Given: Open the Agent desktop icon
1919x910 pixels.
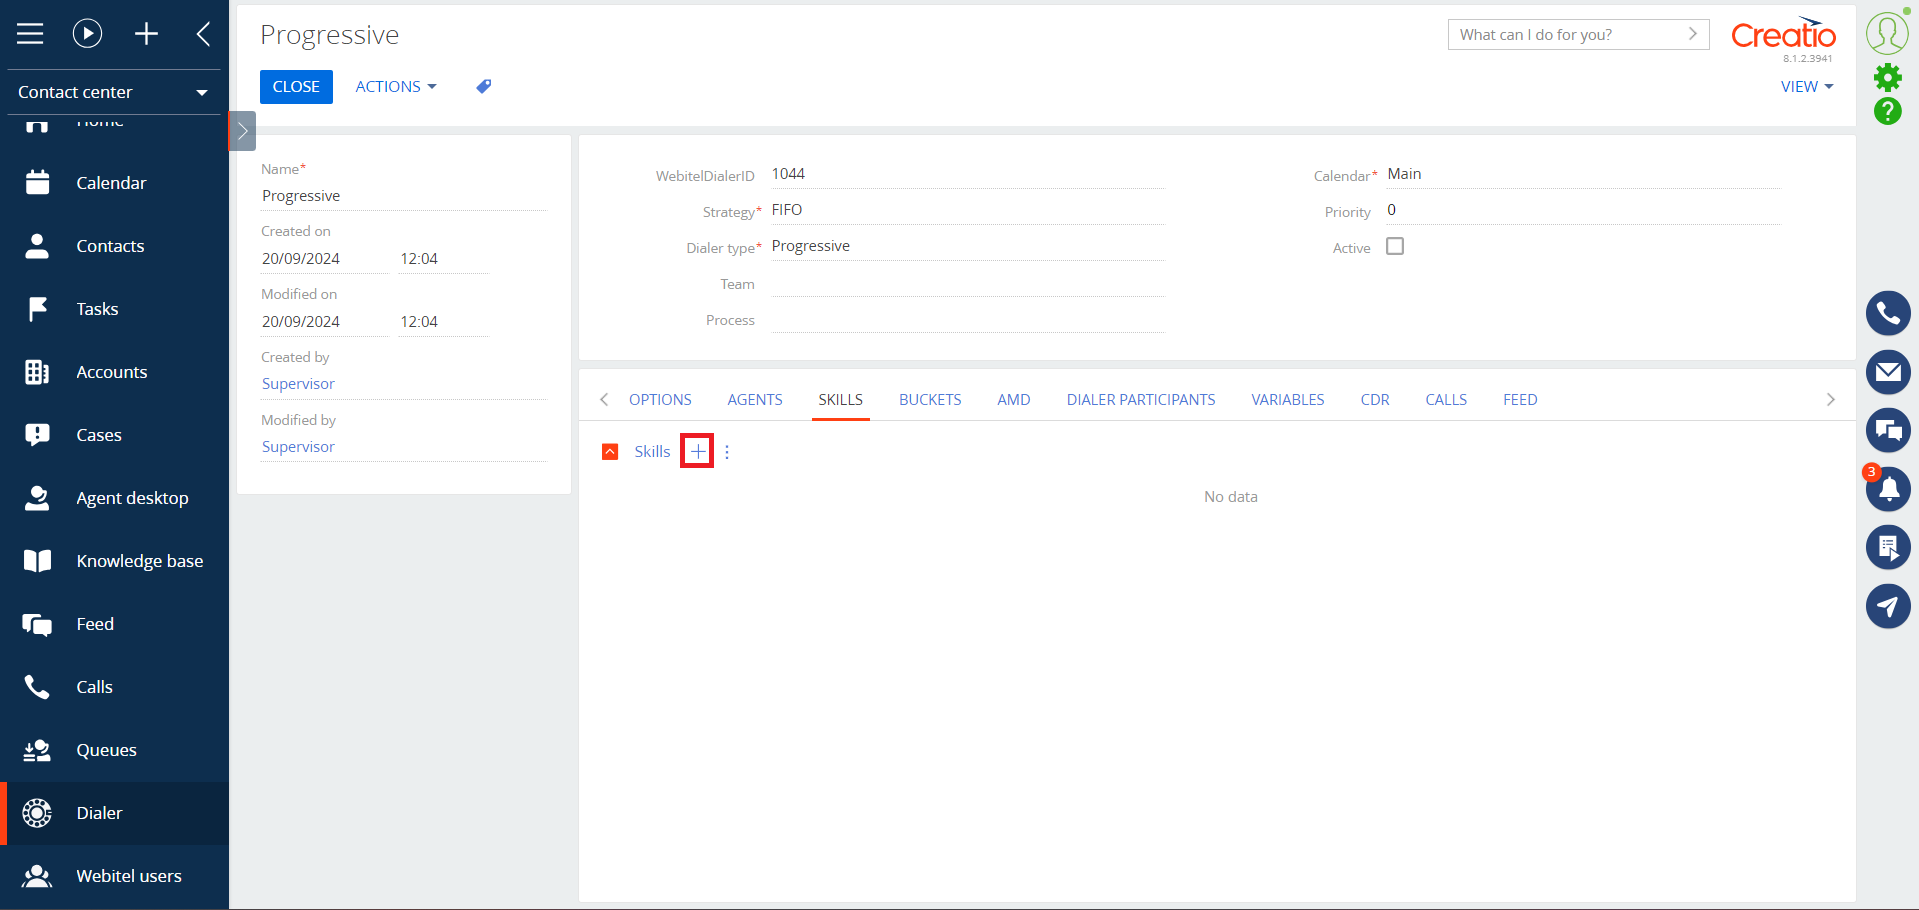Looking at the screenshot, I should 37,498.
